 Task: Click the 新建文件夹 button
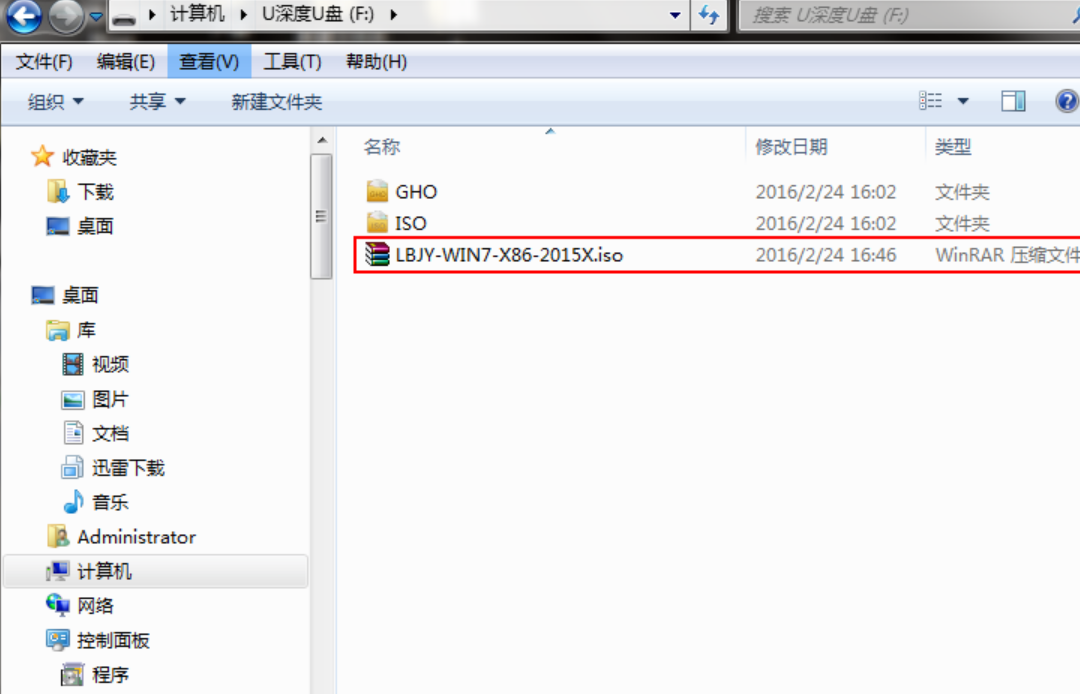coord(276,102)
